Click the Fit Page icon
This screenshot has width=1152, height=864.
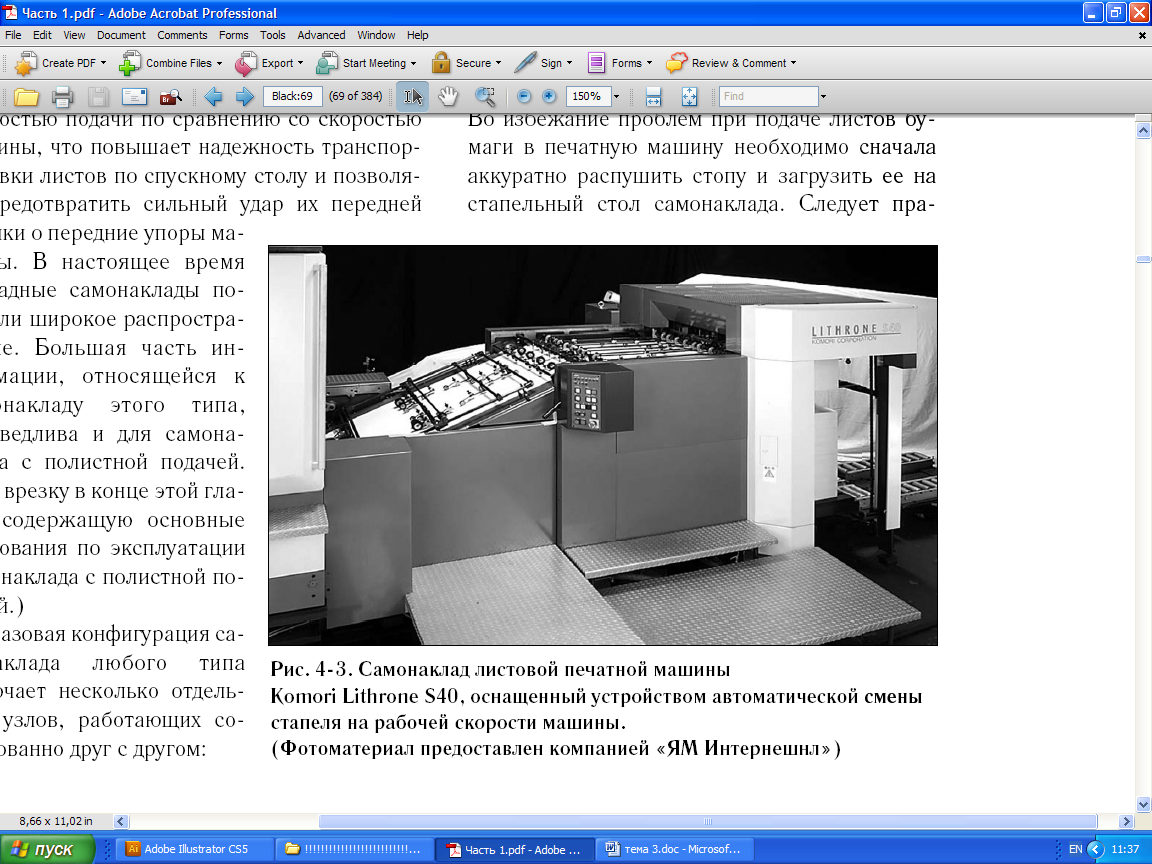689,96
